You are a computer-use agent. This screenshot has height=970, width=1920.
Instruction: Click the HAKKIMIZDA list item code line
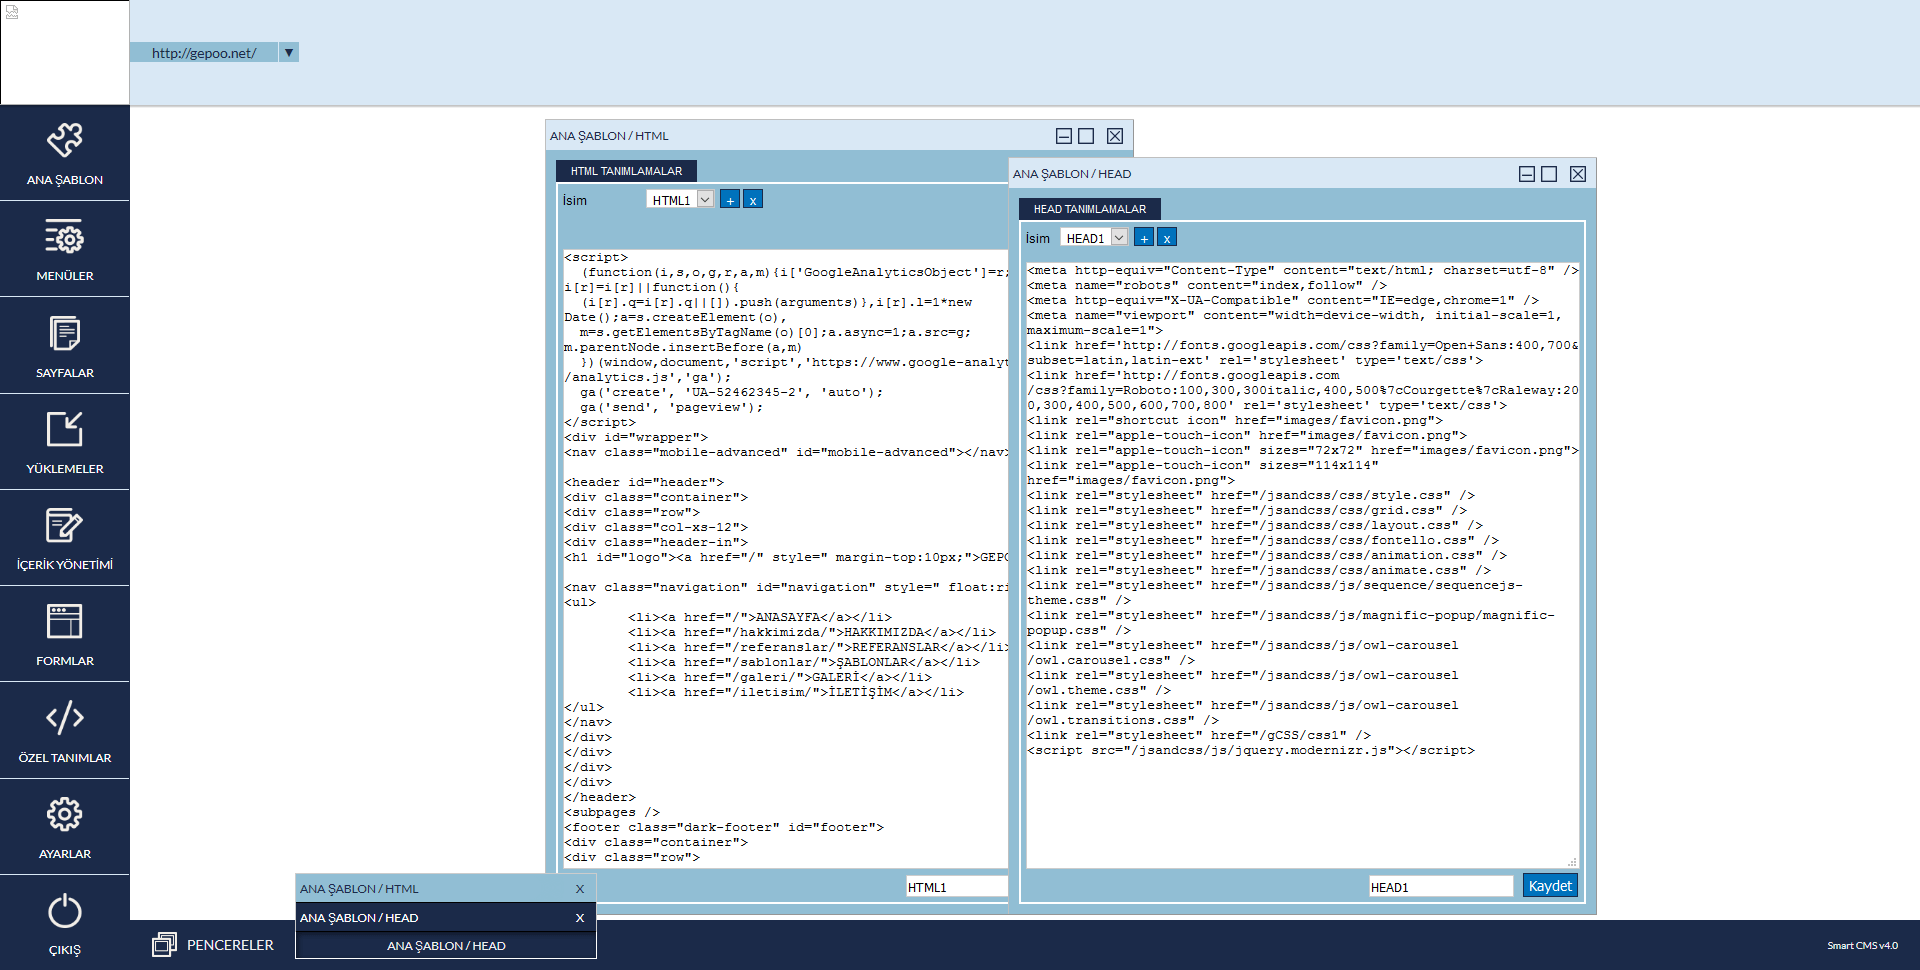(x=812, y=633)
